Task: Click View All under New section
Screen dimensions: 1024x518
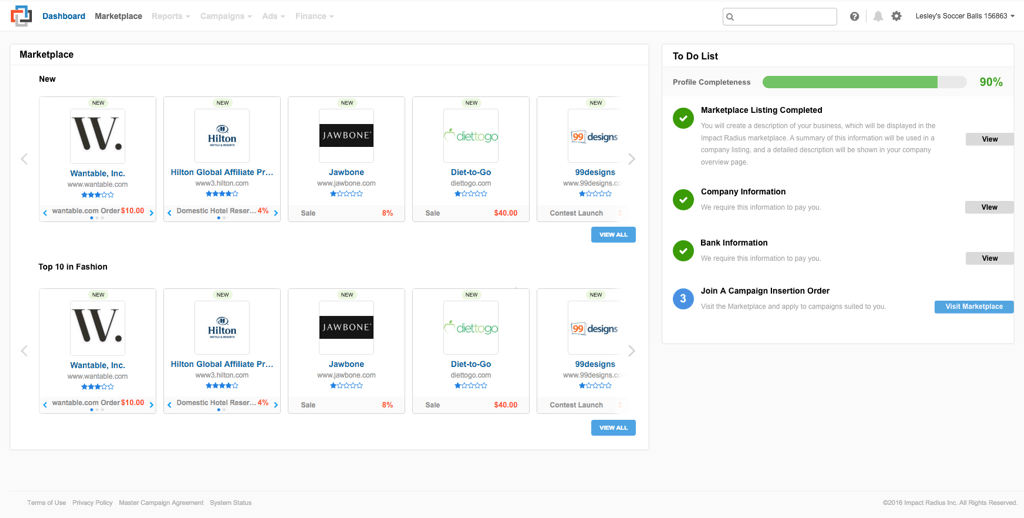Action: [x=613, y=235]
